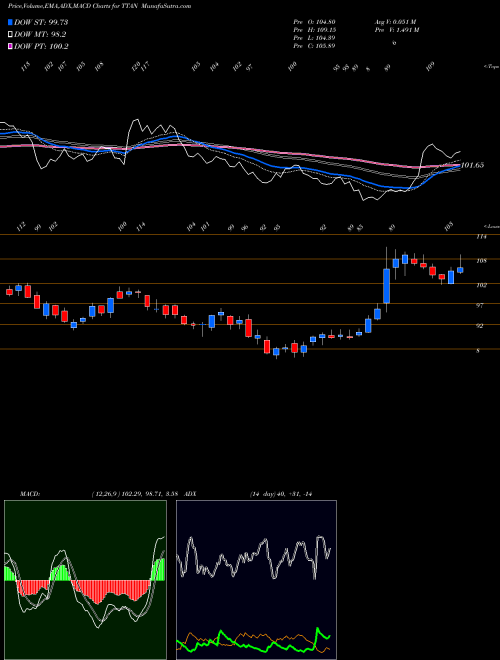Click the 97 price axis label
Viewport: 500px width, 660px height.
click(x=480, y=306)
